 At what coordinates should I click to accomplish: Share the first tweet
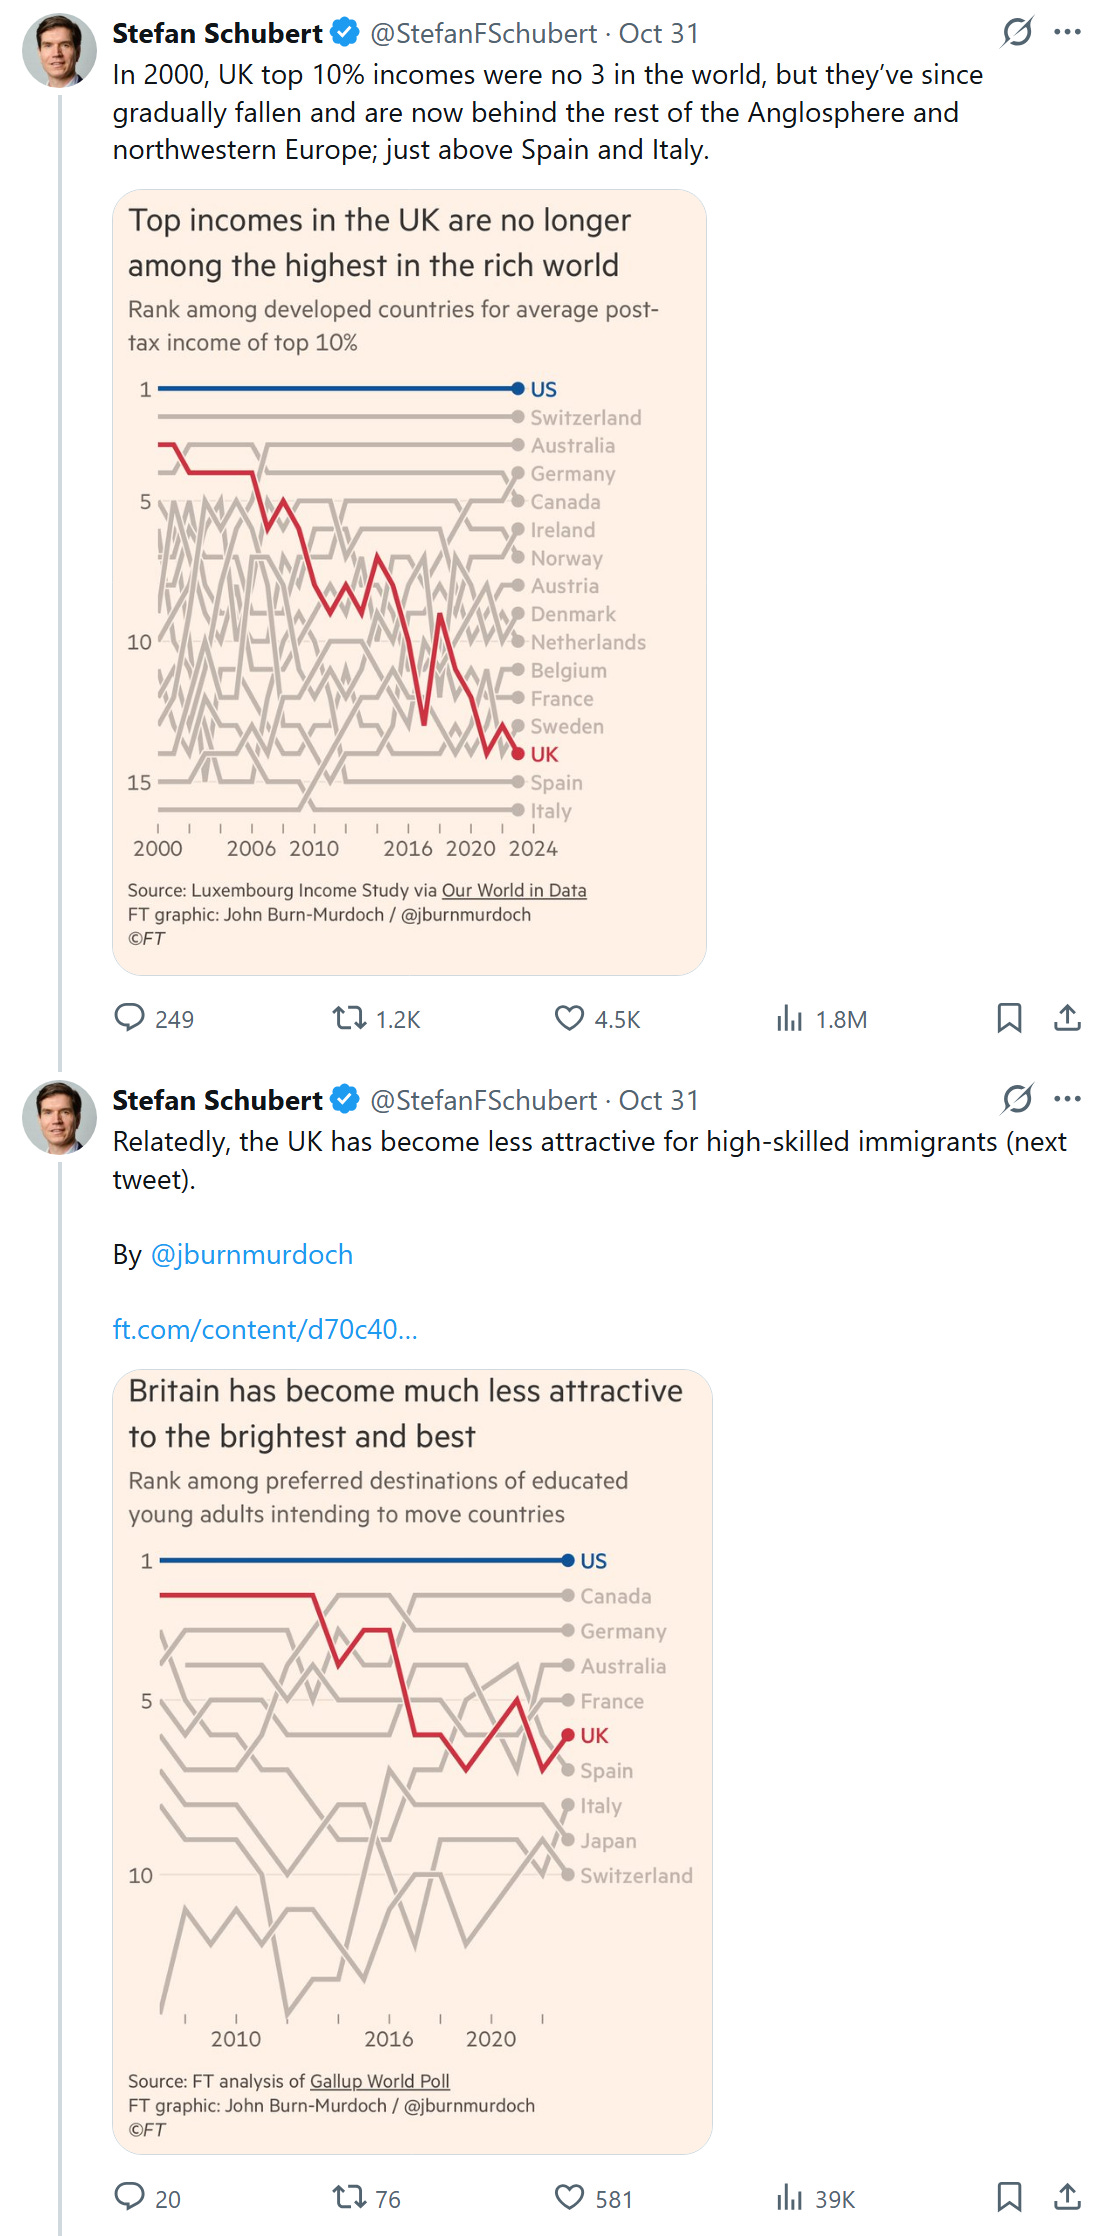(1067, 1018)
